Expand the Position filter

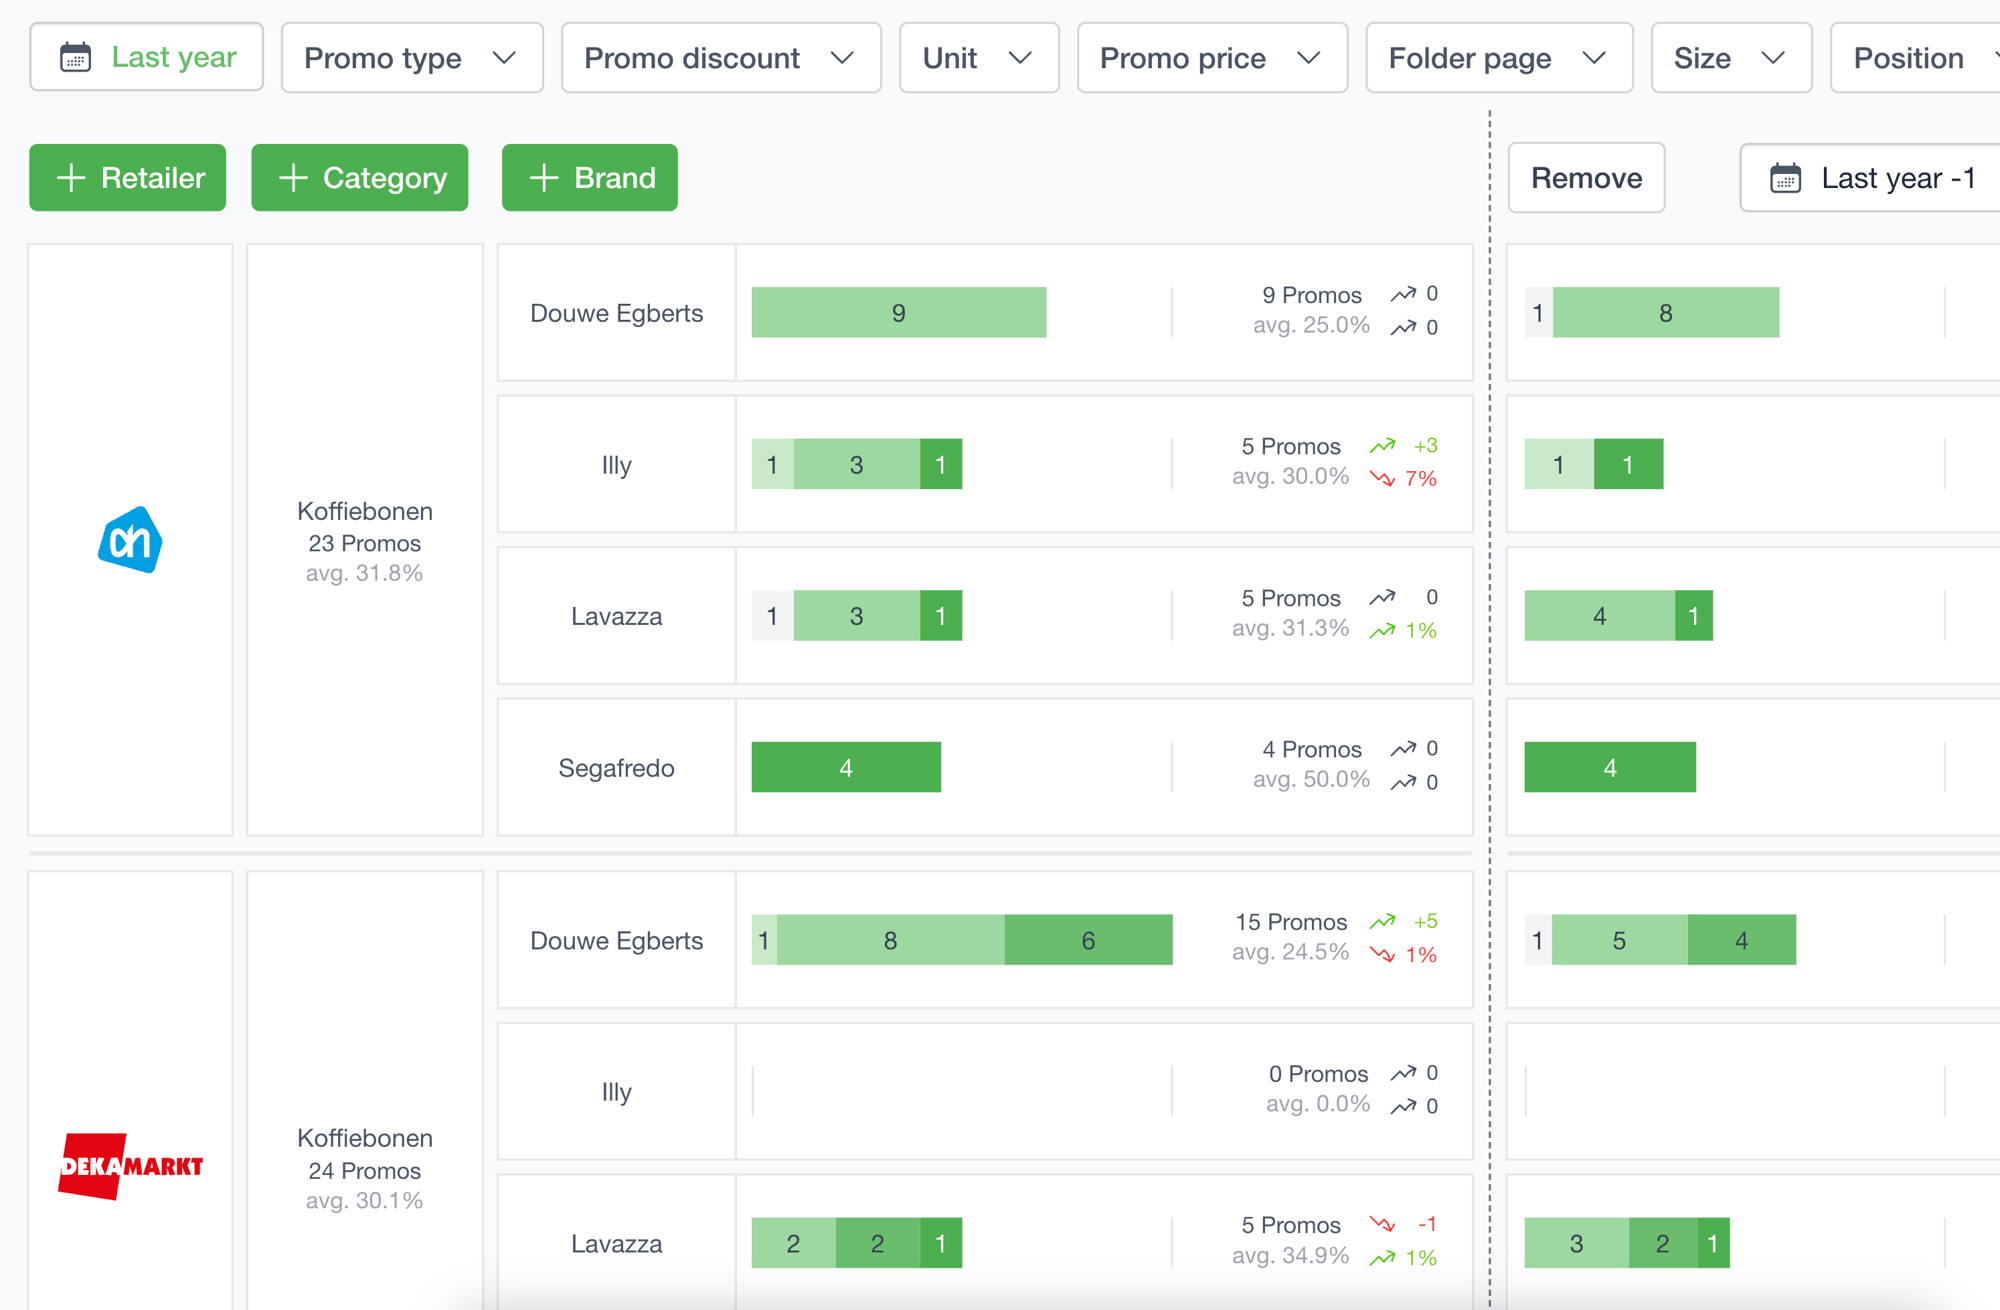1915,58
